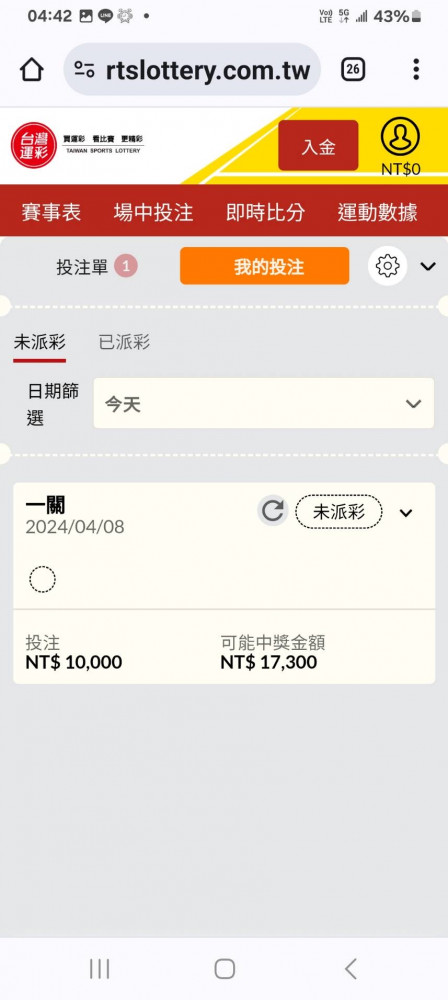The height and width of the screenshot is (1000, 448).
Task: Open the 場中投注 menu
Action: 153,212
